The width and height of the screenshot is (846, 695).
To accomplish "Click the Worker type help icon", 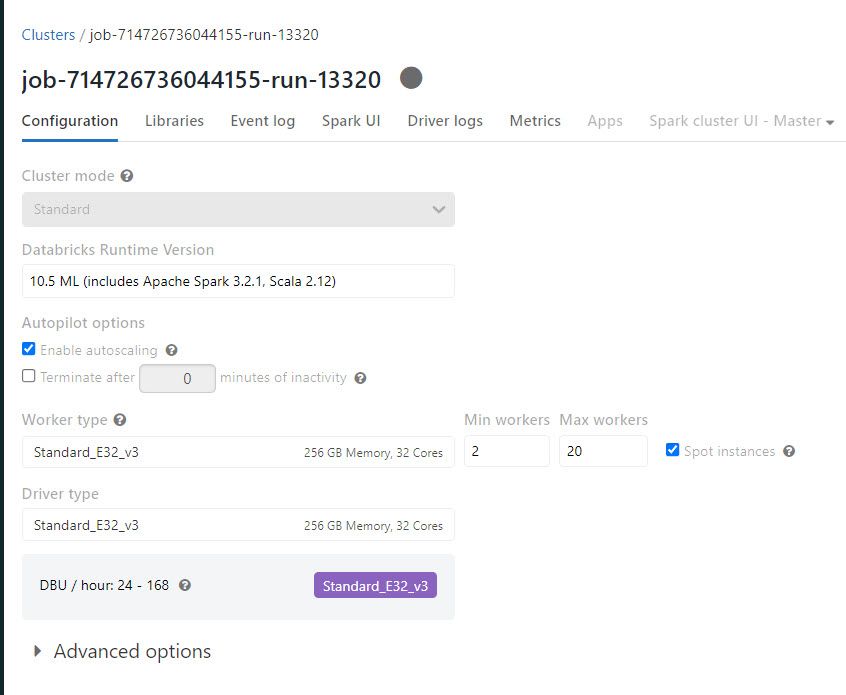I will point(120,421).
